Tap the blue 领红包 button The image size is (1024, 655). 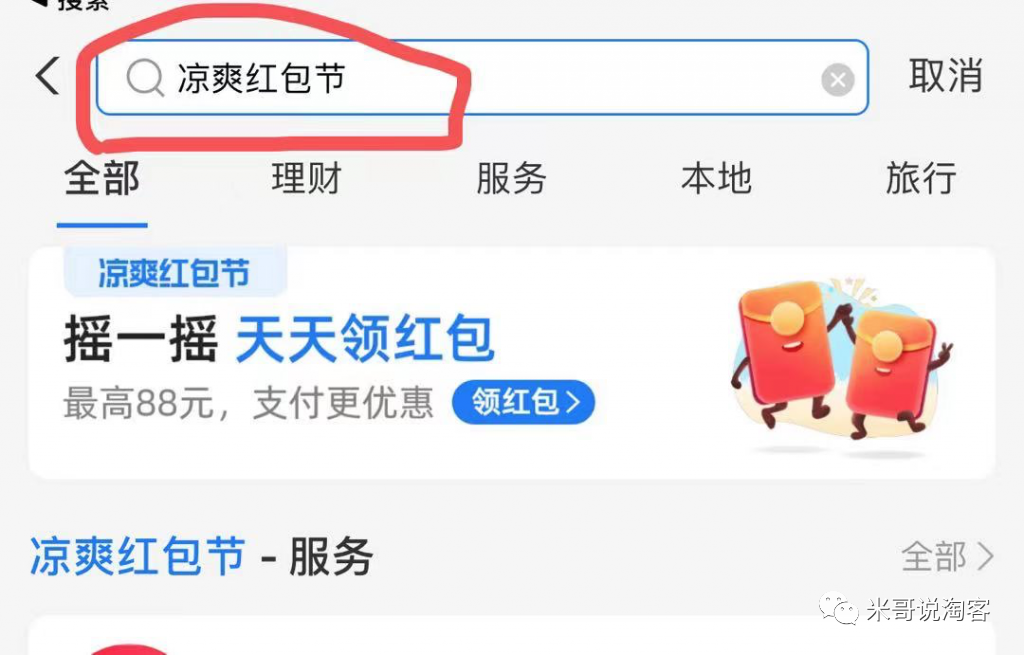point(524,402)
